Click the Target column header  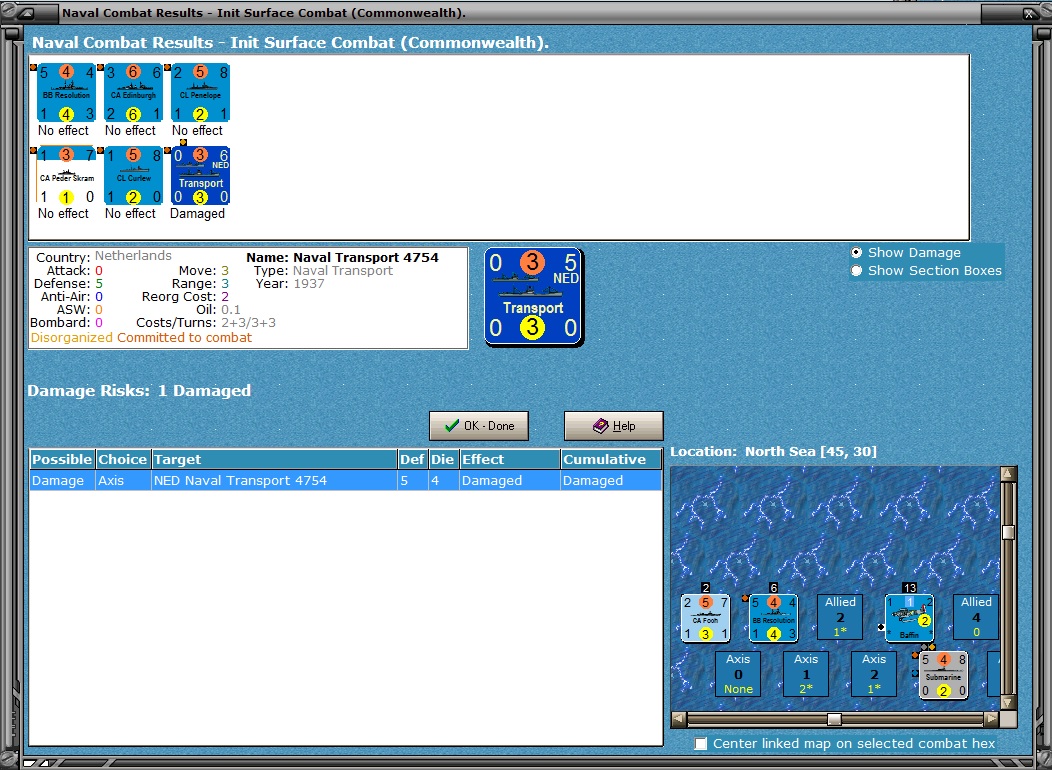click(x=274, y=459)
